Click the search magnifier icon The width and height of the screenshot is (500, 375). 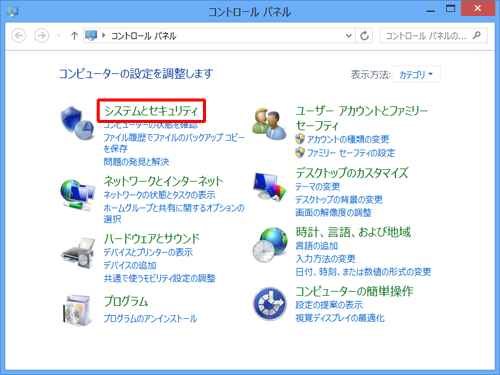[x=477, y=35]
